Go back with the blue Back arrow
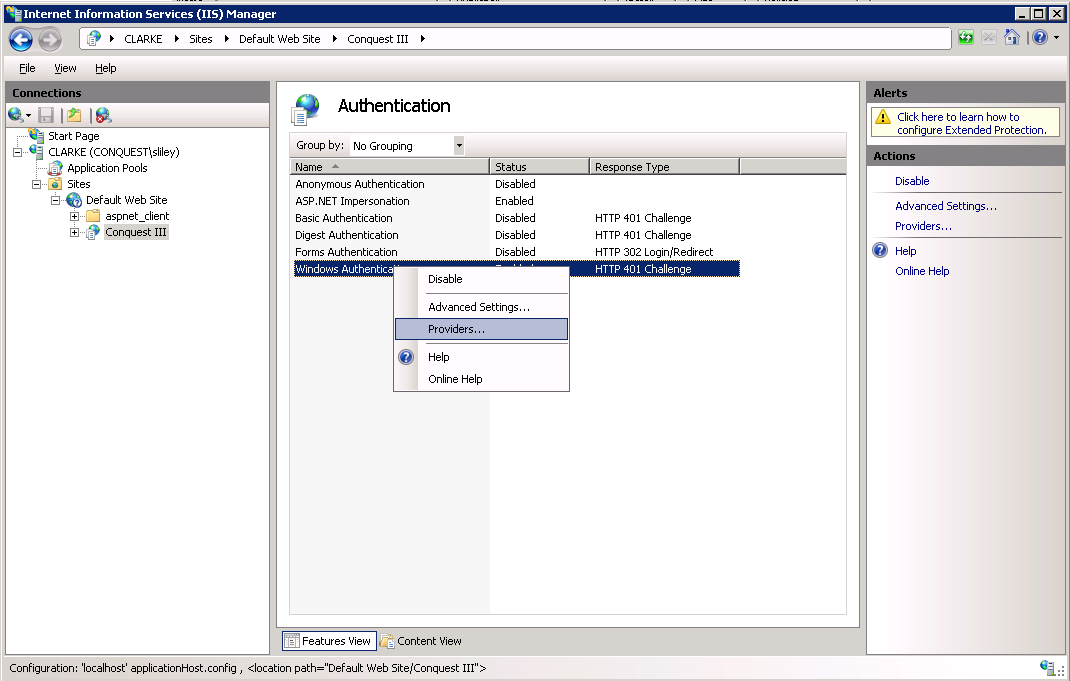Image resolution: width=1070 pixels, height=681 pixels. (x=21, y=40)
